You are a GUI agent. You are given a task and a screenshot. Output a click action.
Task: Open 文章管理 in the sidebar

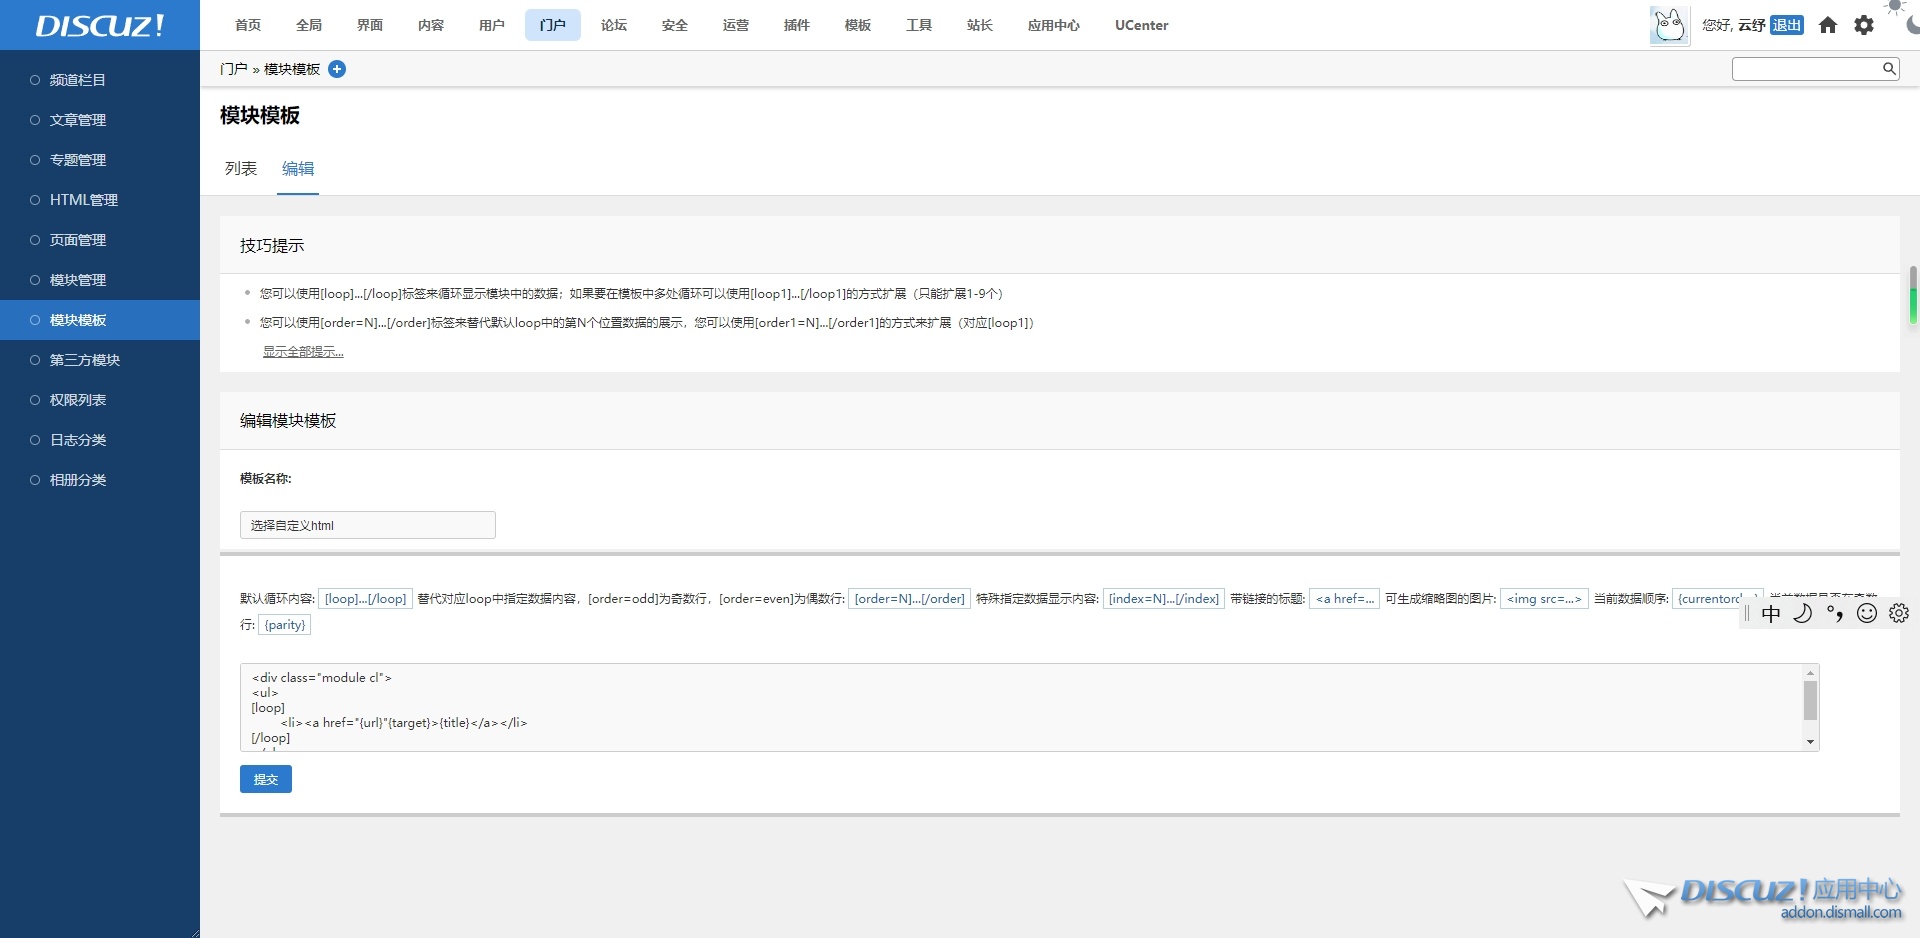coord(78,120)
